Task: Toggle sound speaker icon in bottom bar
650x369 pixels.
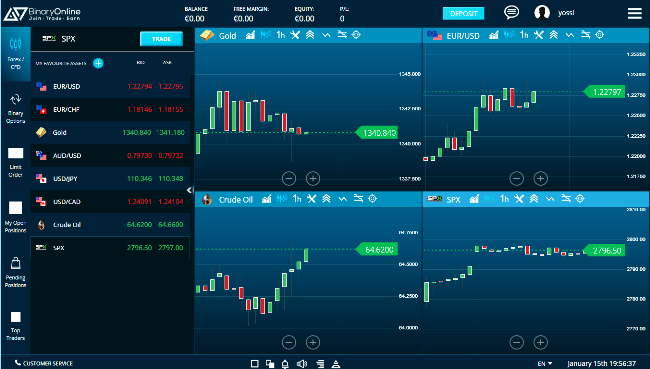Action: tap(302, 364)
